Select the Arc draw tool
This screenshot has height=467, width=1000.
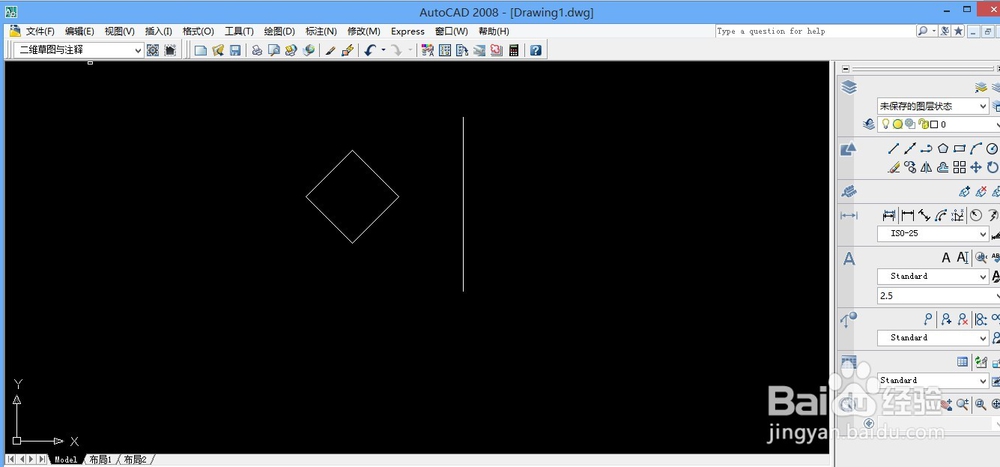[976, 149]
